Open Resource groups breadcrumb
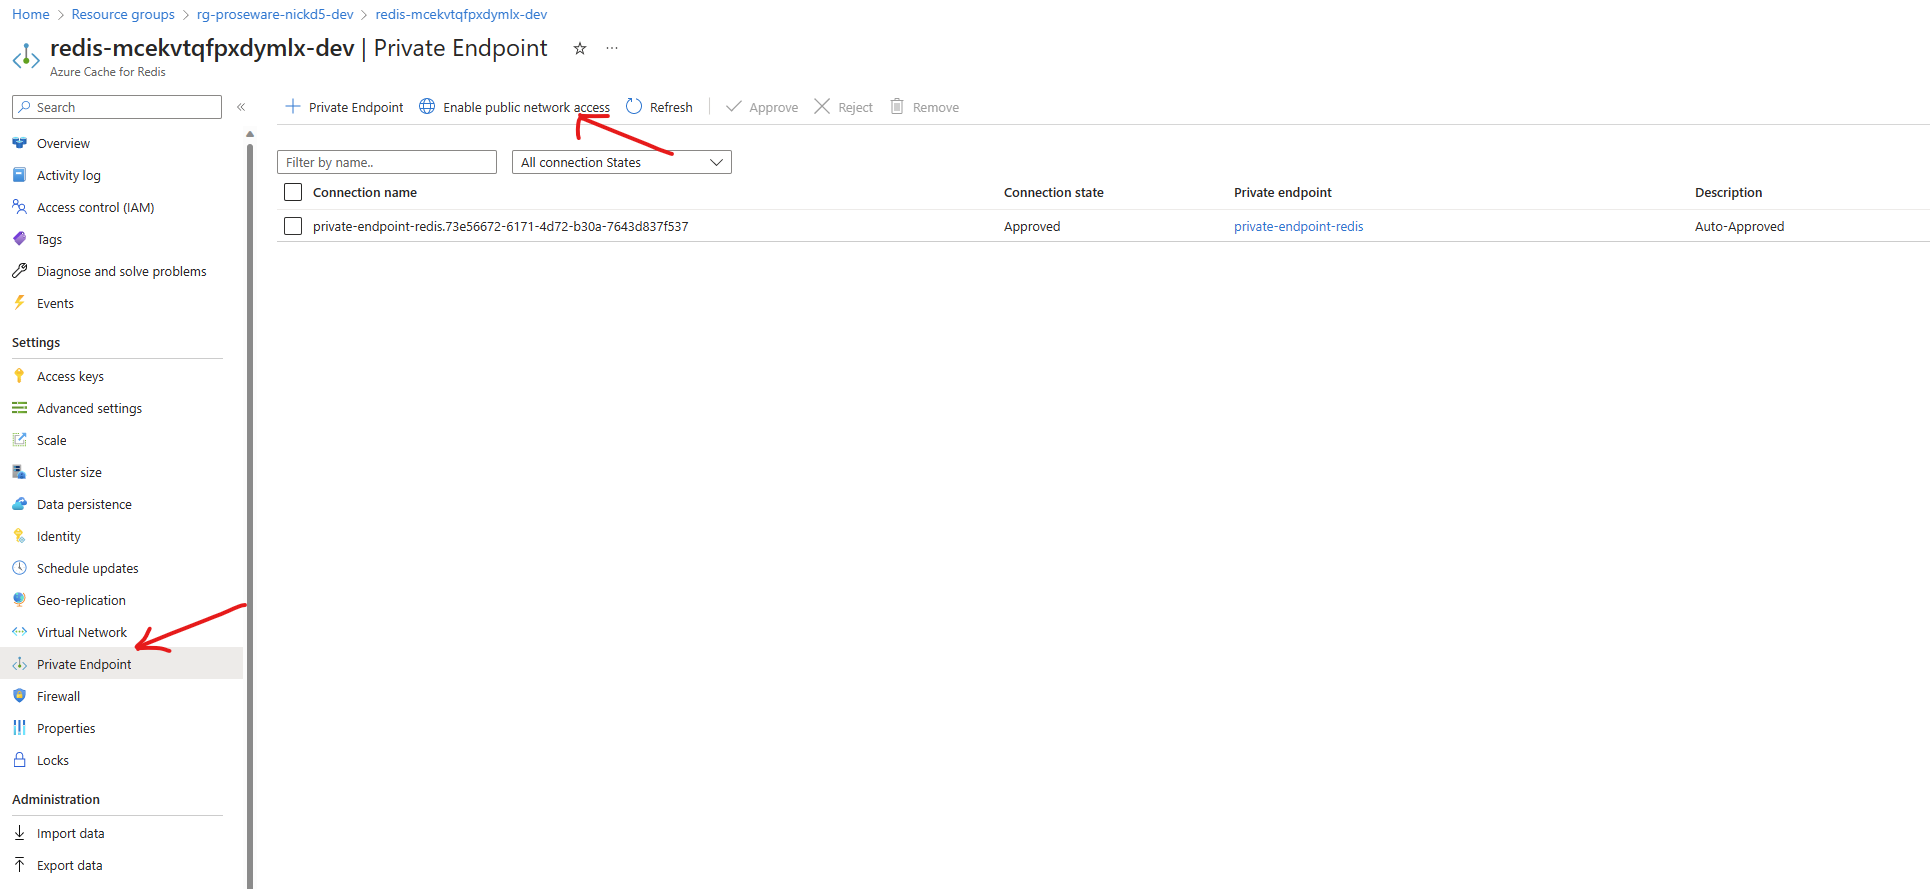 pyautogui.click(x=123, y=14)
